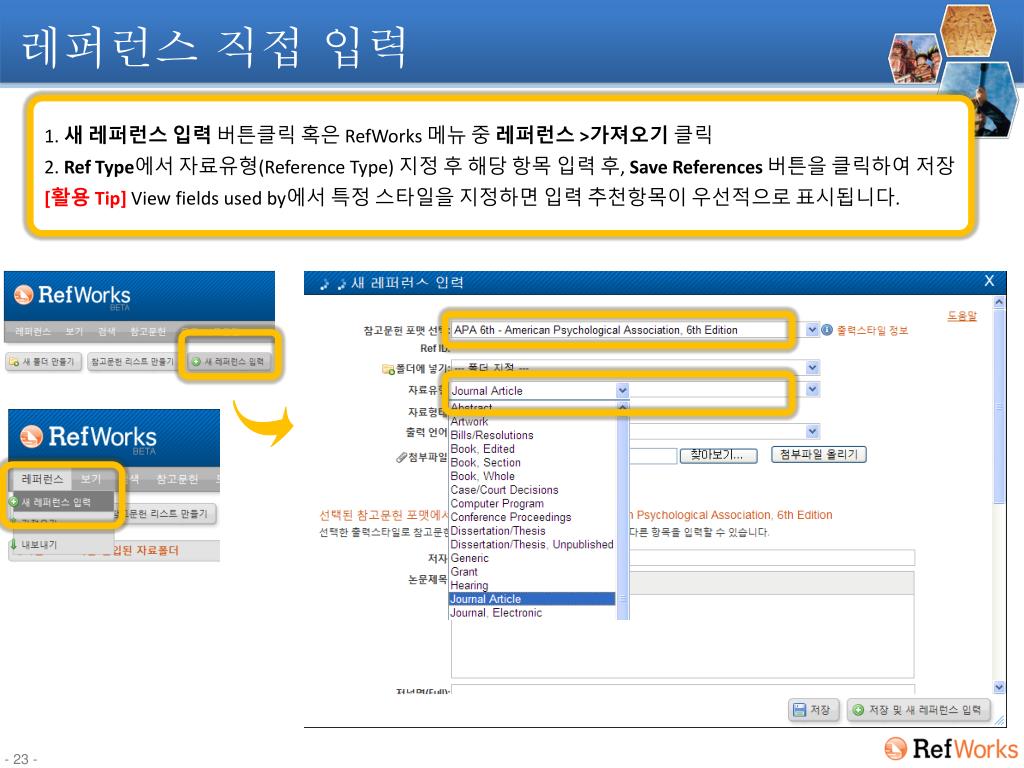Click the up arrow of the type list scrollbar
The height and width of the screenshot is (768, 1024).
(x=623, y=408)
